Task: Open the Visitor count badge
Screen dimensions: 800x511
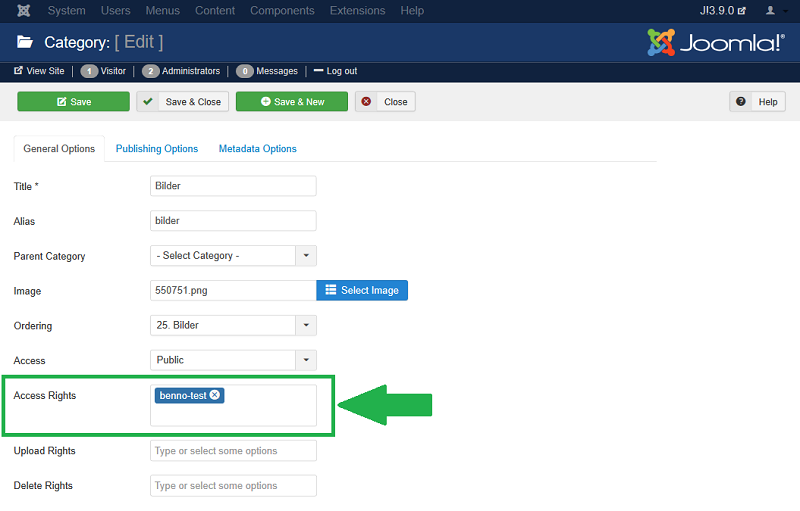Action: click(x=103, y=71)
